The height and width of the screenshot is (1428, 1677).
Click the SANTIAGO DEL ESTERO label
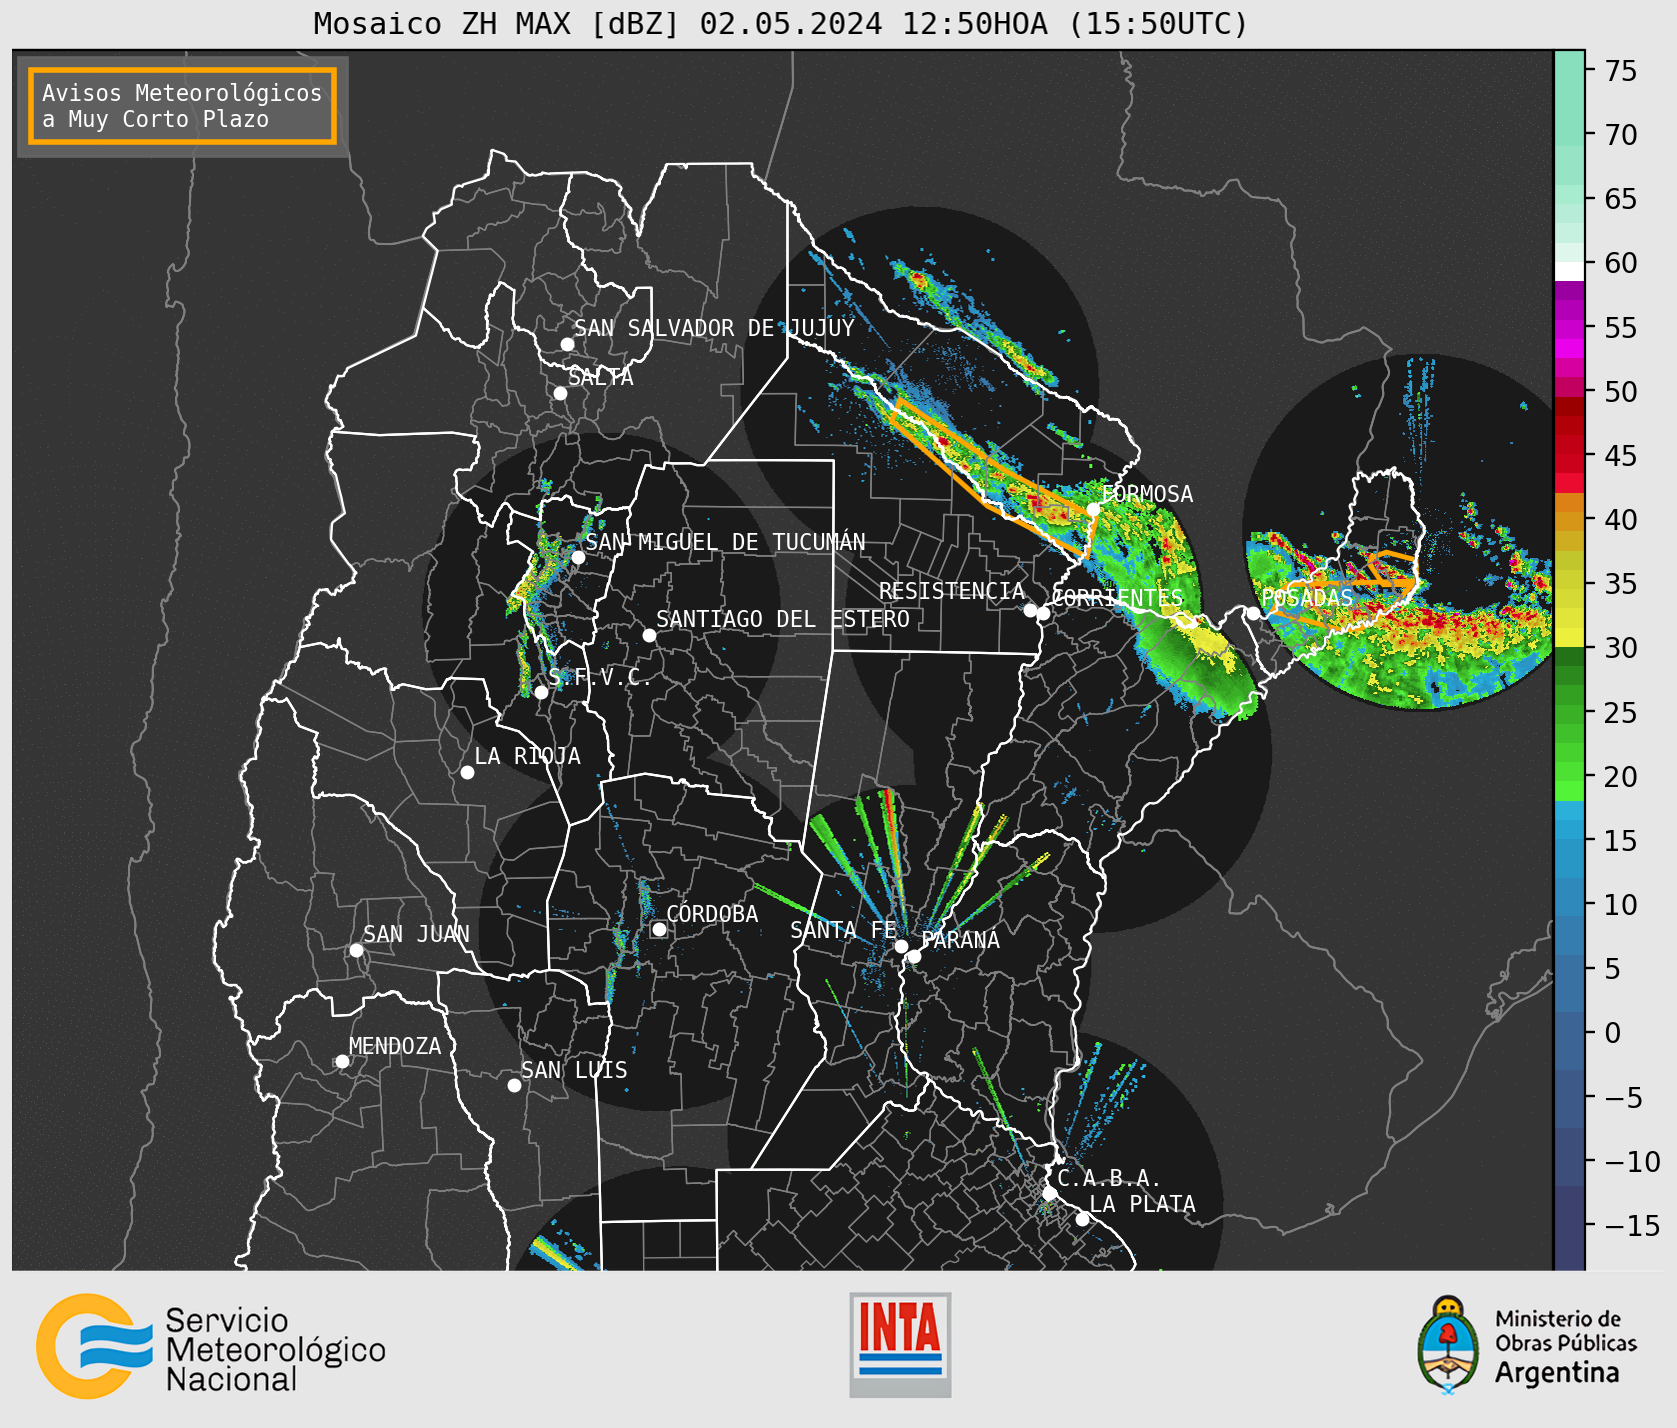pyautogui.click(x=783, y=619)
